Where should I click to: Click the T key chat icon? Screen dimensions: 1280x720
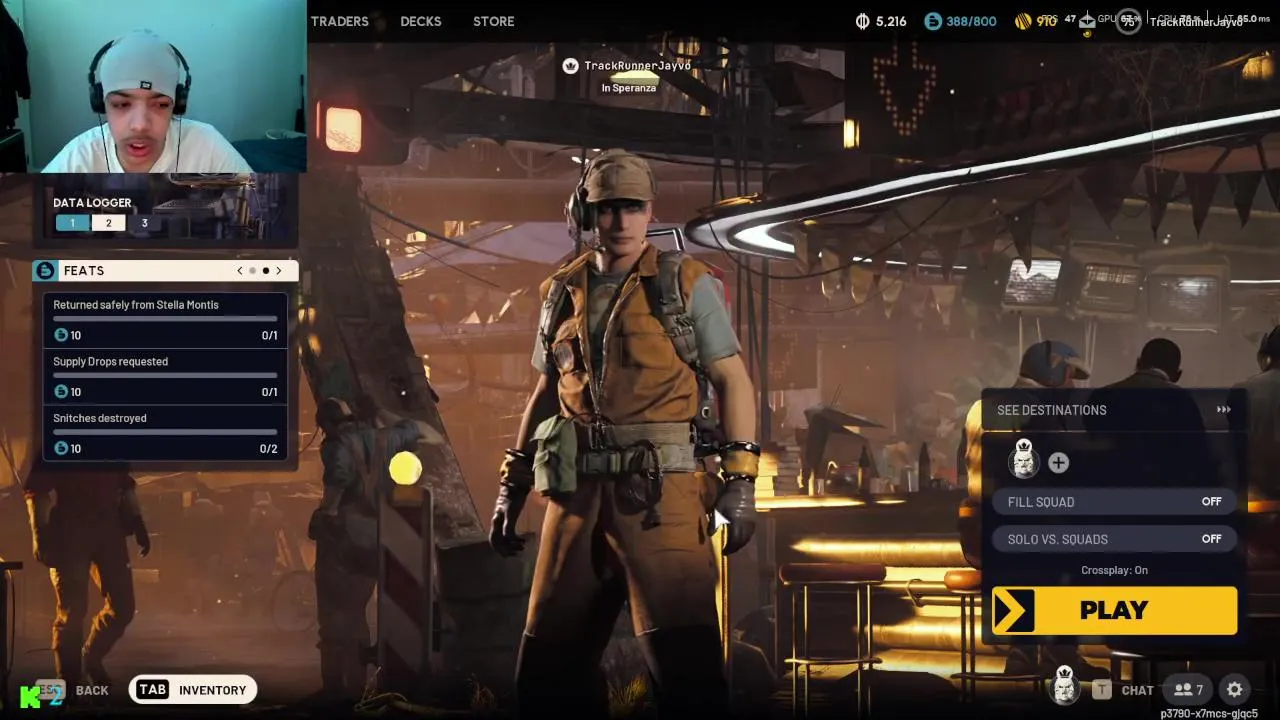tap(1101, 690)
